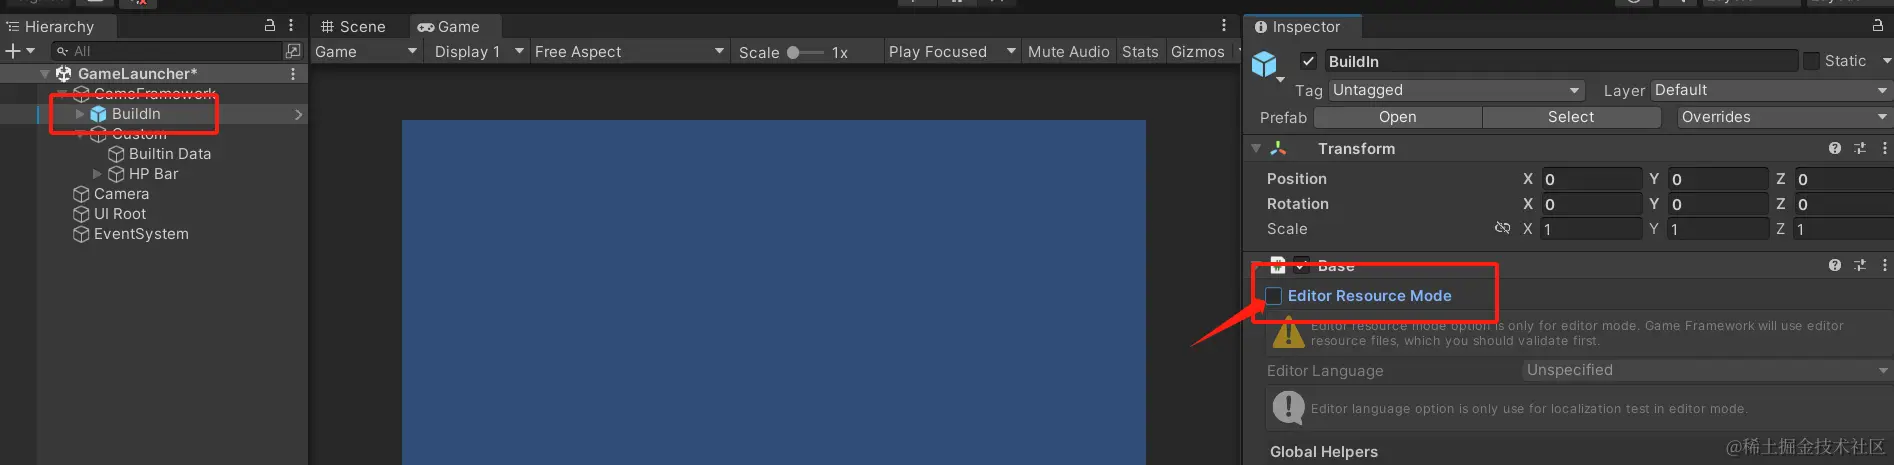The image size is (1894, 465).
Task: Toggle Gizmos in Game view
Action: coord(1198,52)
